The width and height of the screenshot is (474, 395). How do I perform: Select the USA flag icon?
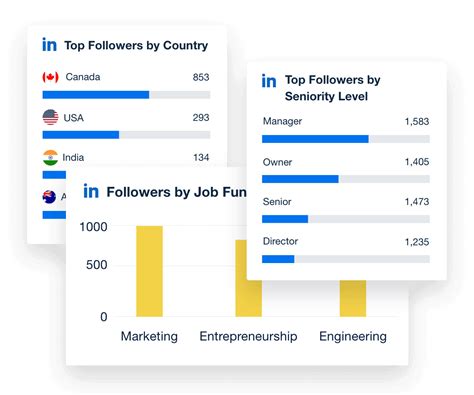pyautogui.click(x=50, y=117)
